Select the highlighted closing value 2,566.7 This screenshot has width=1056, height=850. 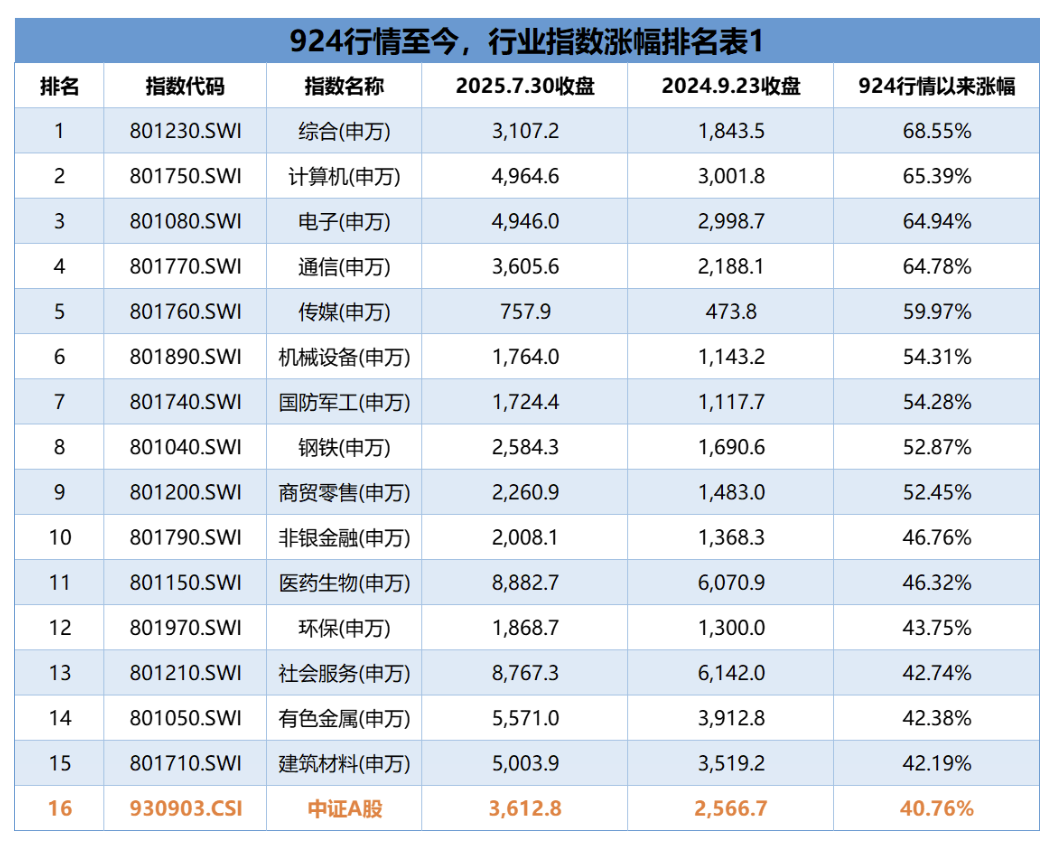point(731,808)
